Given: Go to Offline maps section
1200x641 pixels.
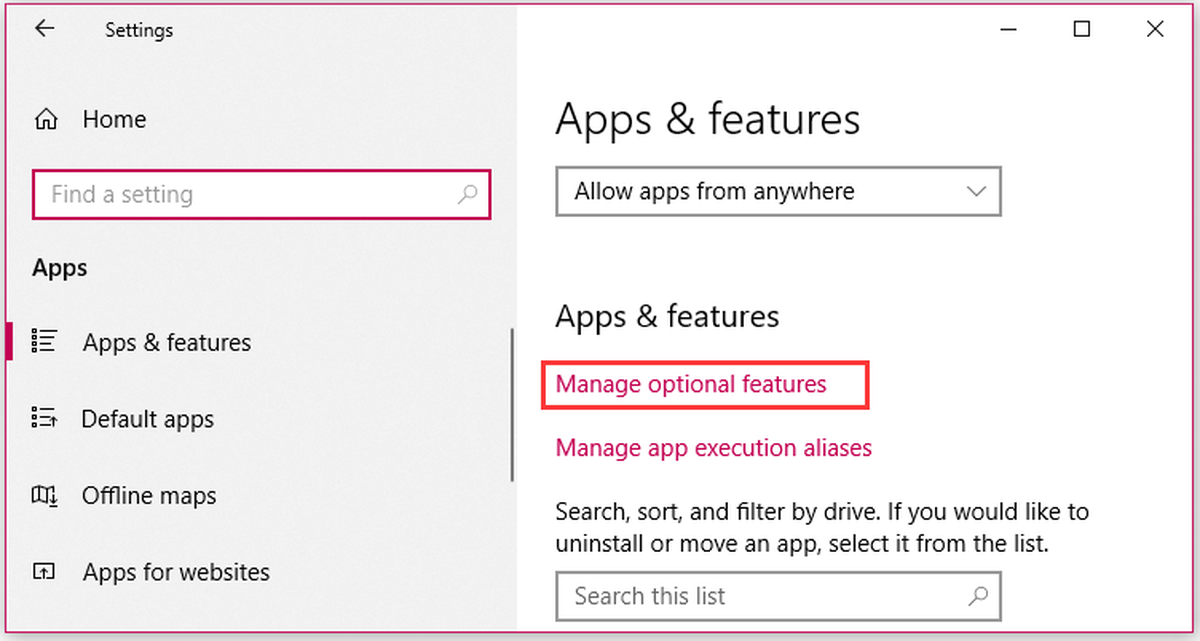Looking at the screenshot, I should coord(149,496).
